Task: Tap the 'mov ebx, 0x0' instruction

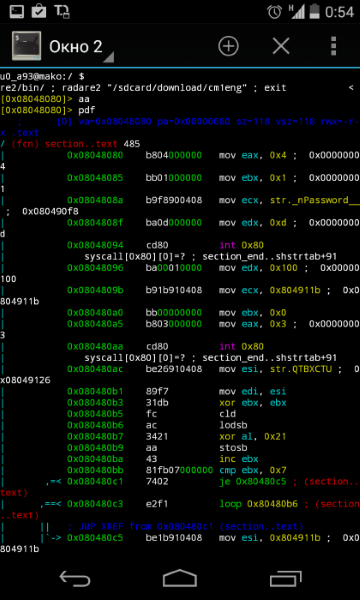Action: click(x=252, y=313)
